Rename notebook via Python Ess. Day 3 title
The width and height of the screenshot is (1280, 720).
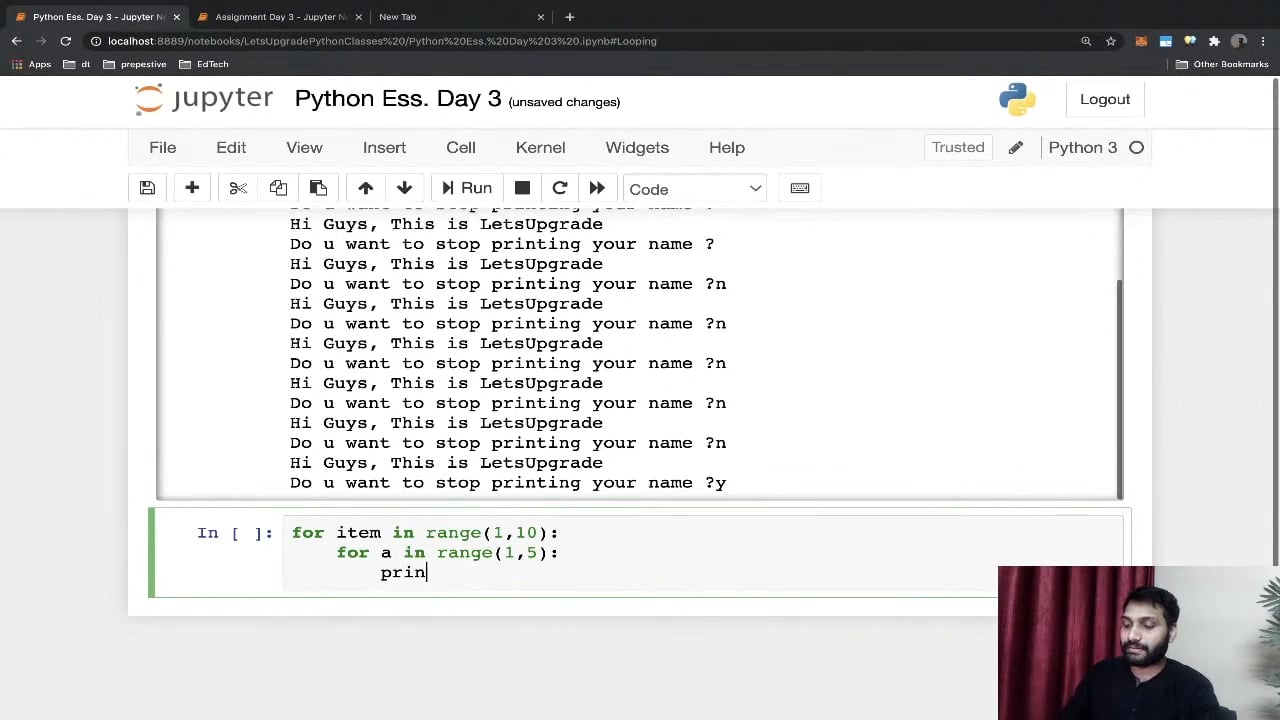point(398,99)
